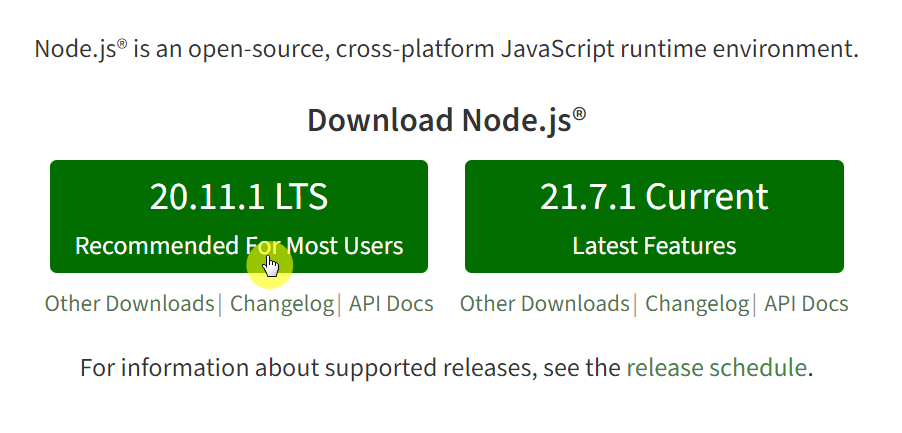Download Node.js 20.11.1 LTS

[239, 216]
